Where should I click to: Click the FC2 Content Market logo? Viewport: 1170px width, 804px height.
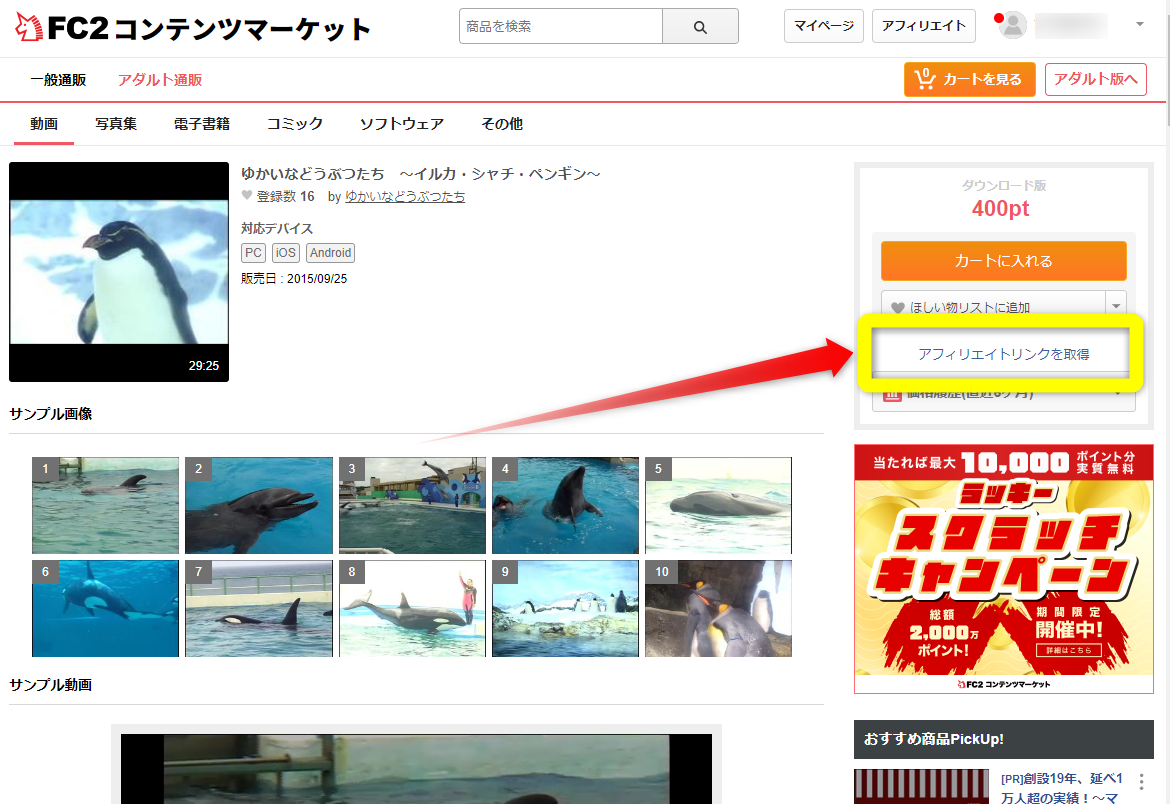[193, 28]
